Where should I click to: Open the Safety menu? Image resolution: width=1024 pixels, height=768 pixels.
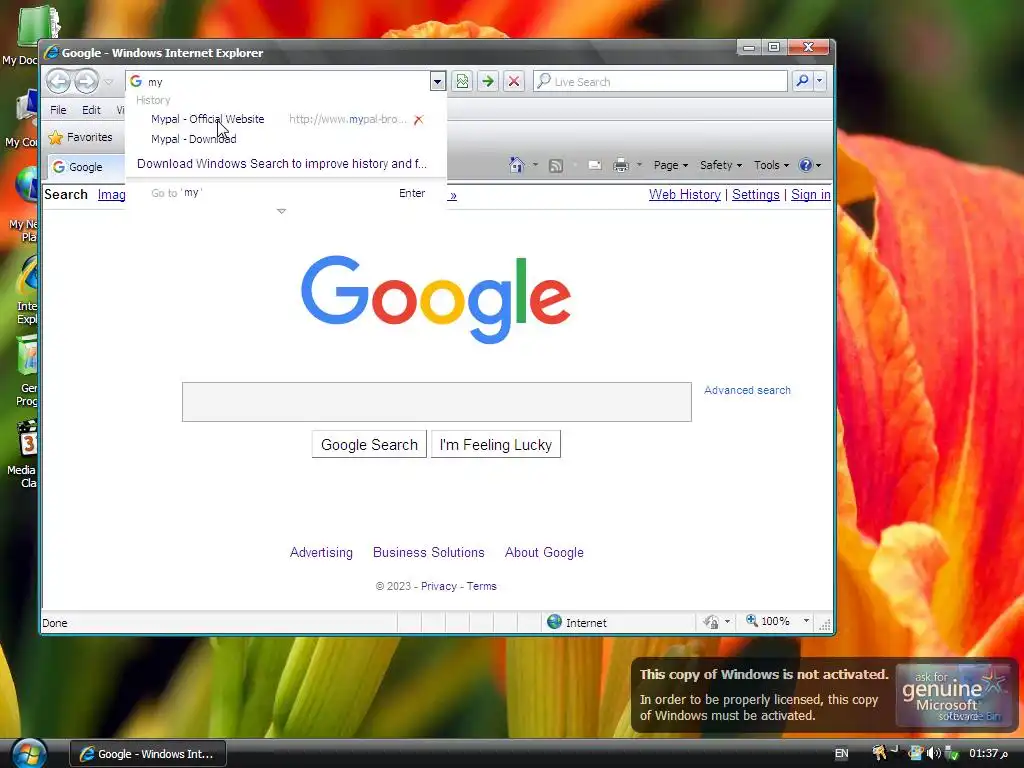pyautogui.click(x=721, y=165)
